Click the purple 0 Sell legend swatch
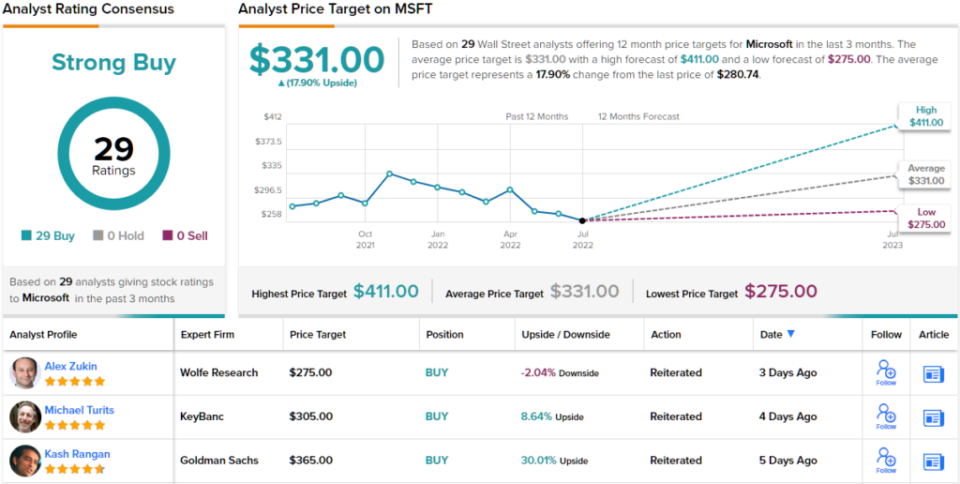 (x=167, y=236)
